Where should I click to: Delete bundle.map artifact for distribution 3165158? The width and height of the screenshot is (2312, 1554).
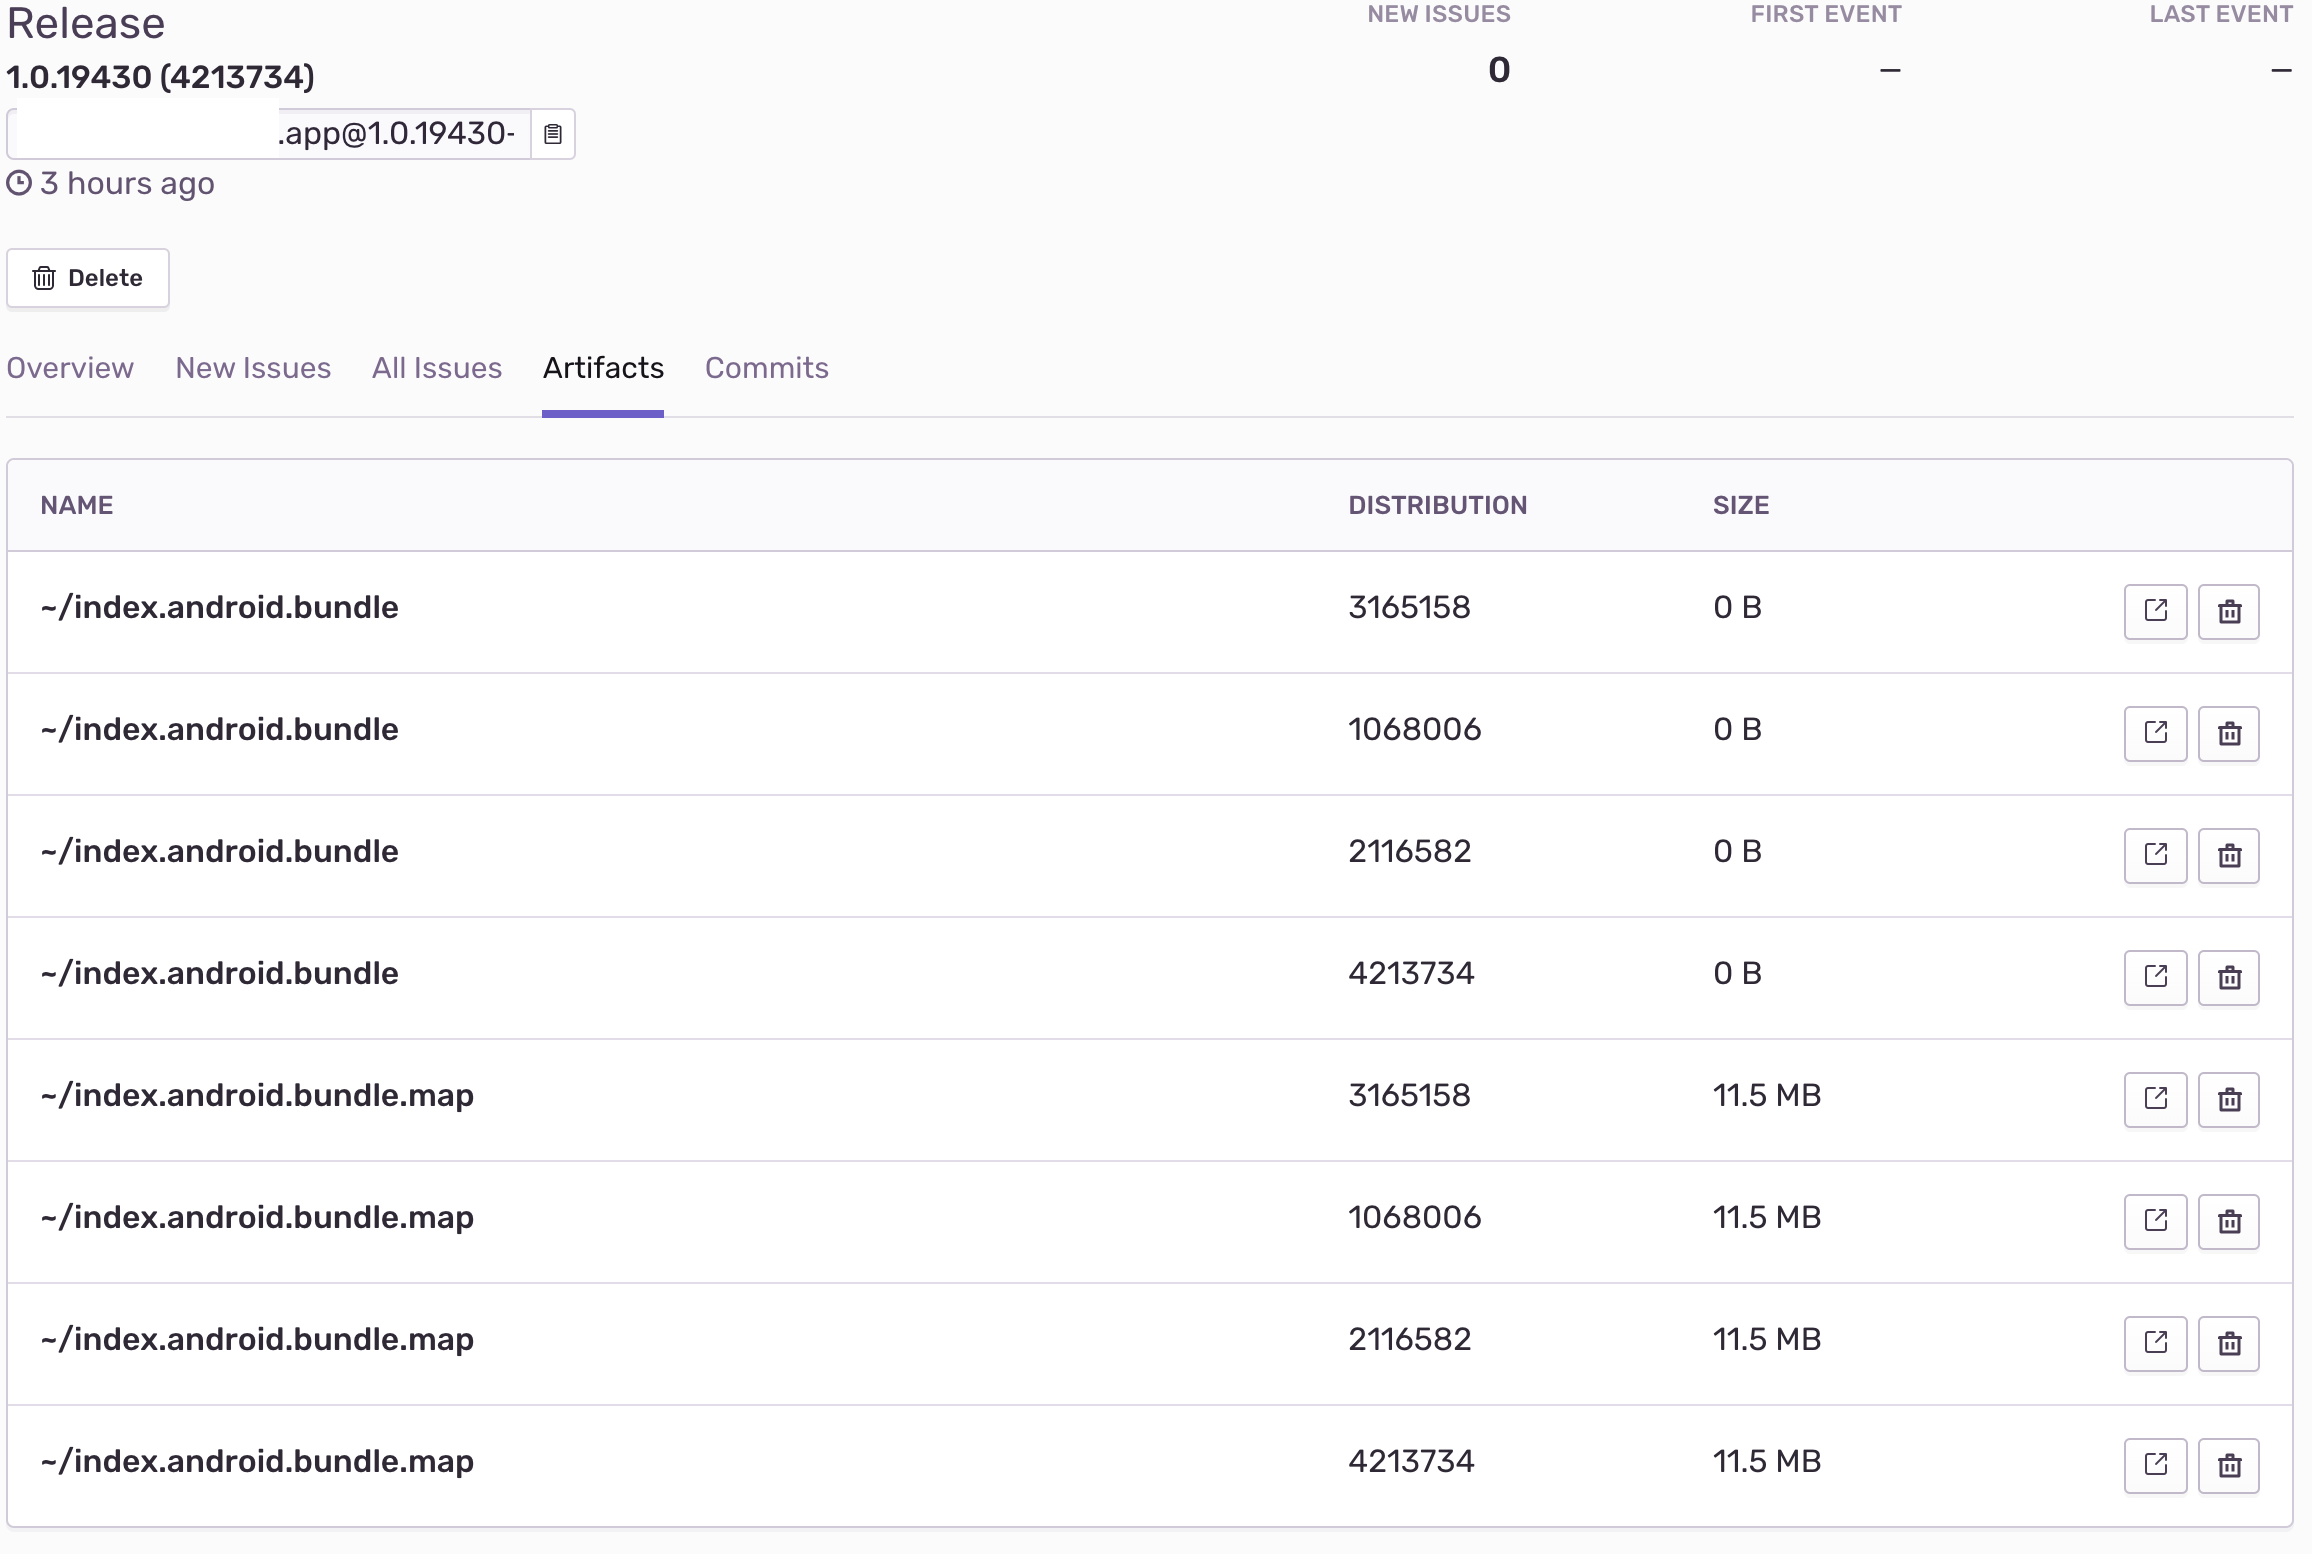tap(2229, 1099)
